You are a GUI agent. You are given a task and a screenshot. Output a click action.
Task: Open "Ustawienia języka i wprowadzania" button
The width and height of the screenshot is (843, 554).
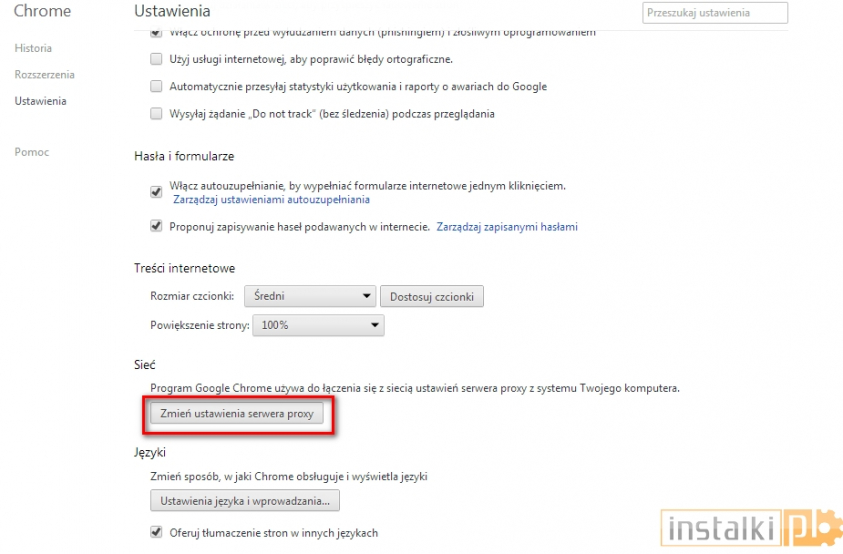click(245, 501)
